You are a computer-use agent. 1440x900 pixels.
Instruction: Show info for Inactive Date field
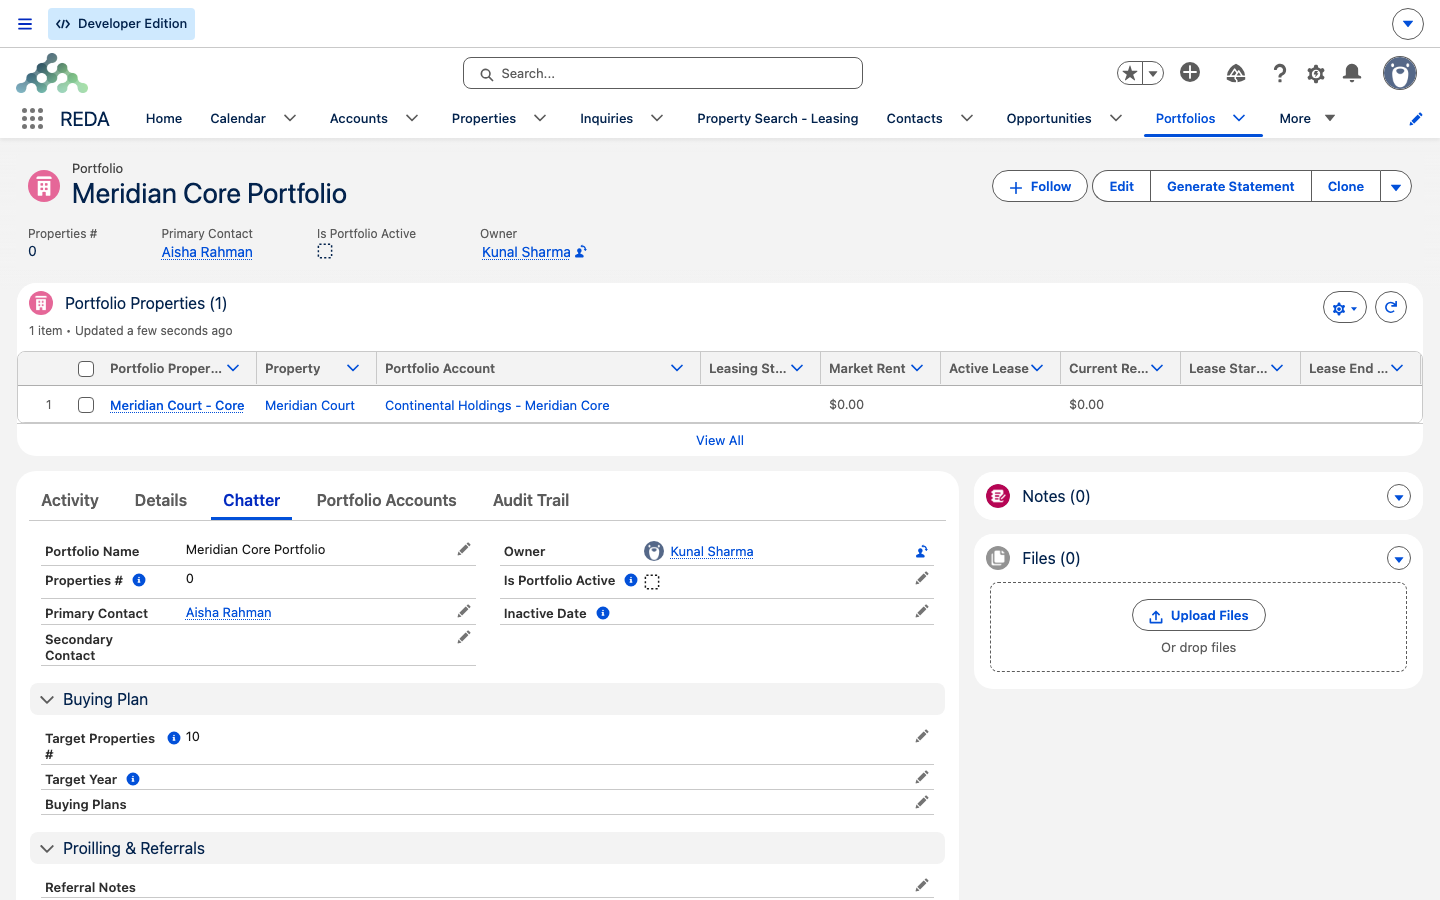click(603, 613)
